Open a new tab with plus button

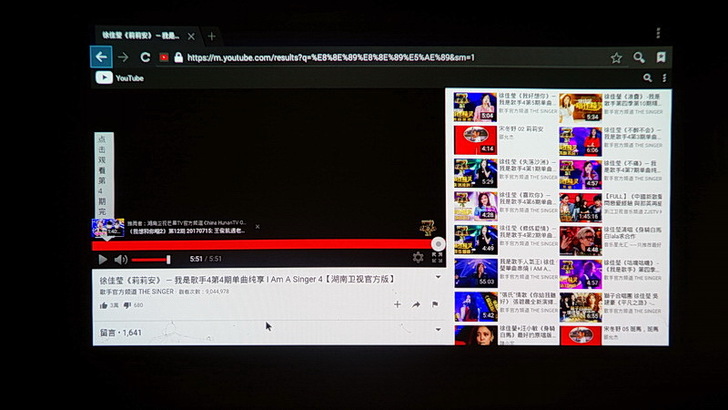(211, 36)
